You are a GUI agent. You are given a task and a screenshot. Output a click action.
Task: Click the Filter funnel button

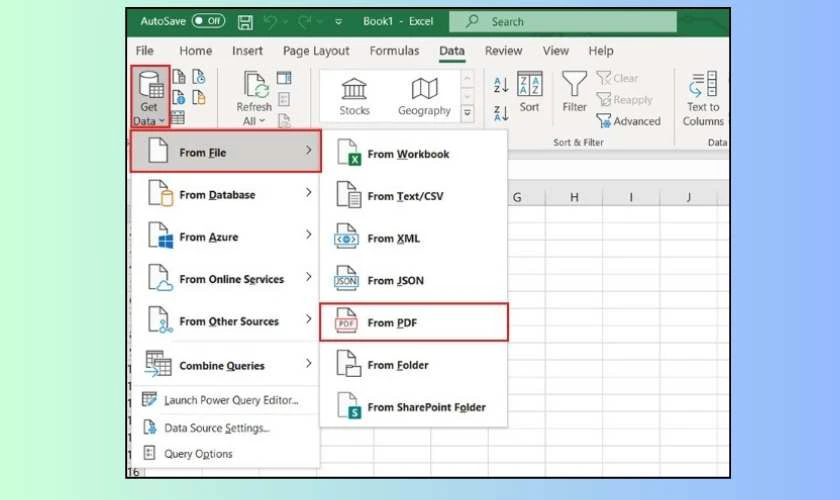574,92
